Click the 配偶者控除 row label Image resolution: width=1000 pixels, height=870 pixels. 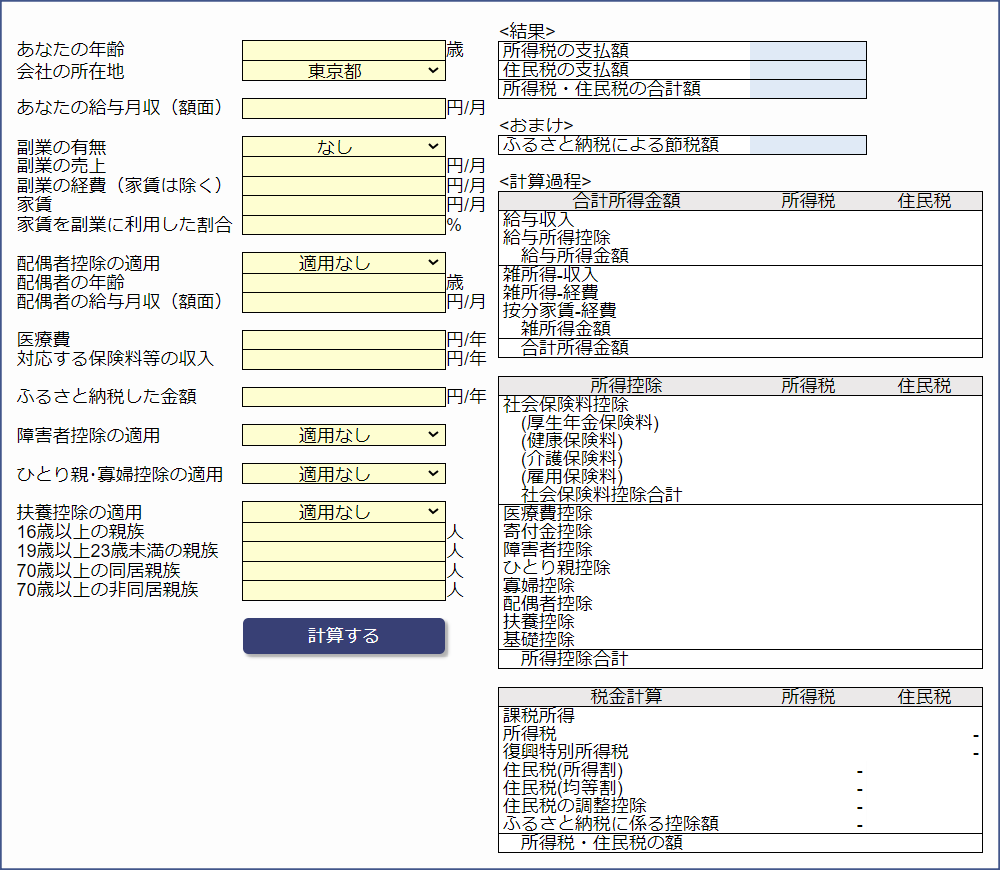click(x=548, y=603)
